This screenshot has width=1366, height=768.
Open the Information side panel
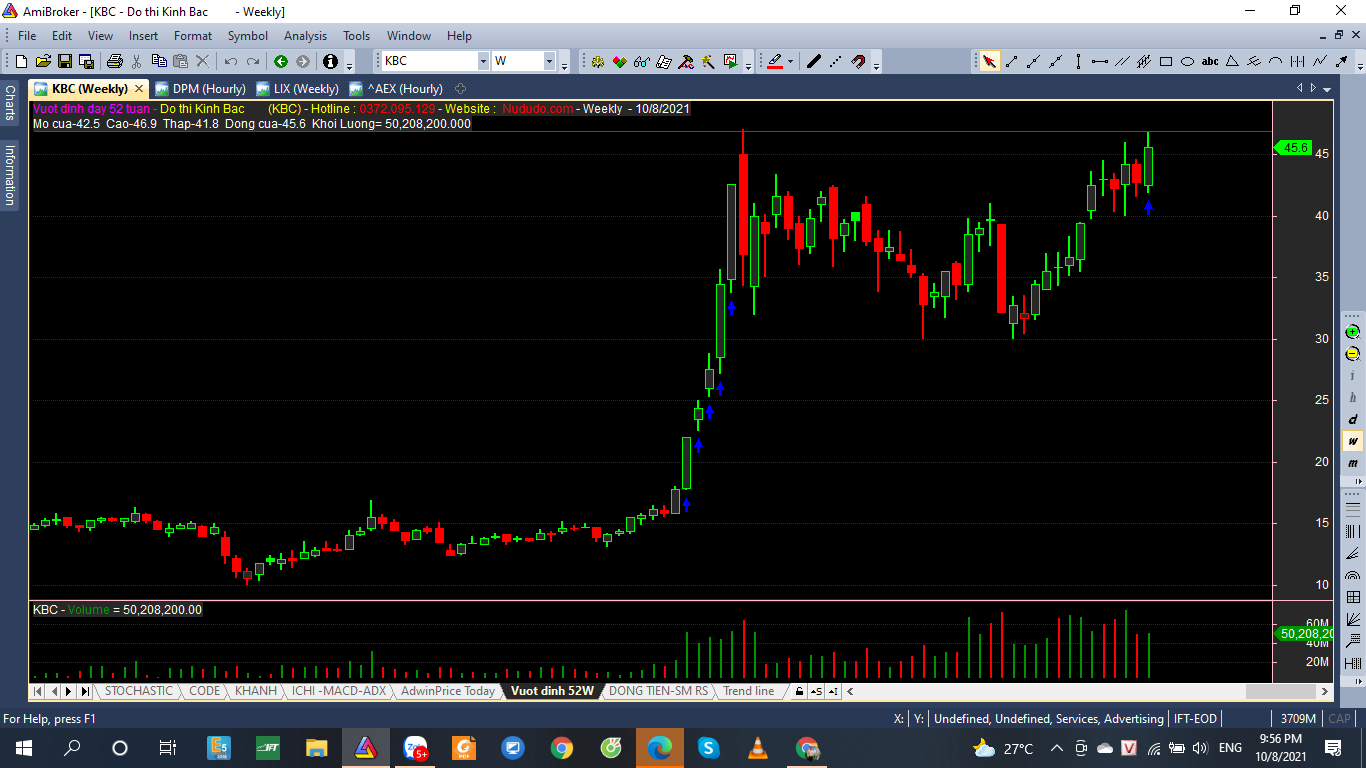(10, 175)
